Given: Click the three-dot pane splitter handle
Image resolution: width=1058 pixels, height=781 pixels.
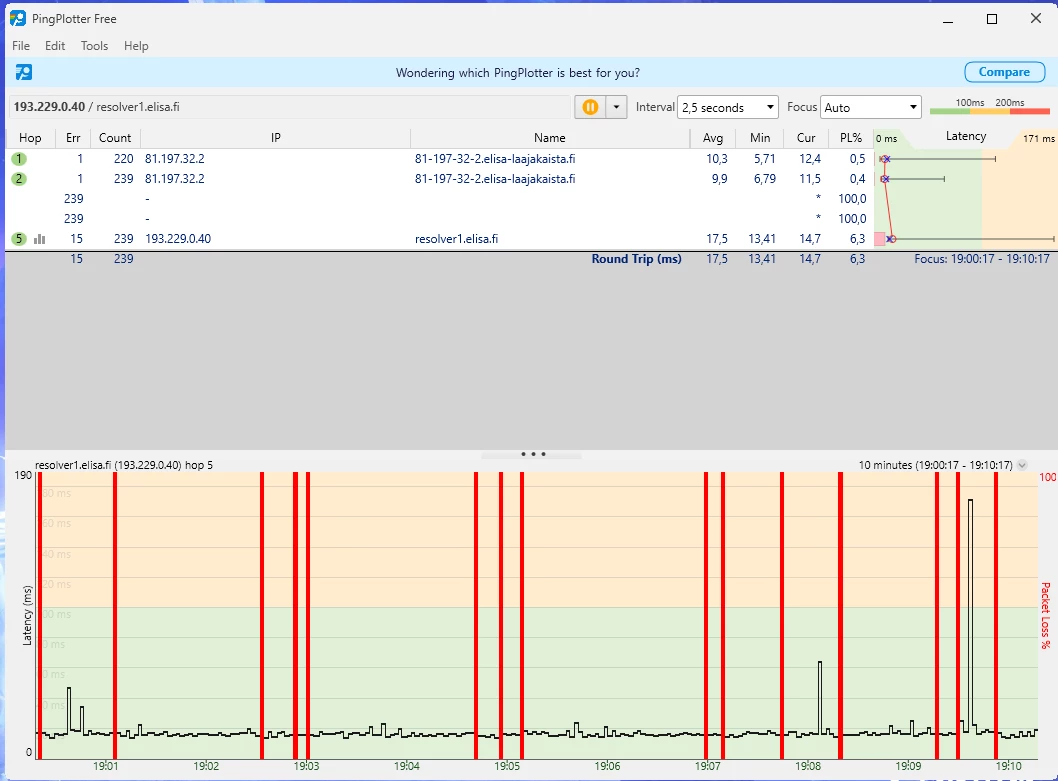Looking at the screenshot, I should click(x=533, y=454).
